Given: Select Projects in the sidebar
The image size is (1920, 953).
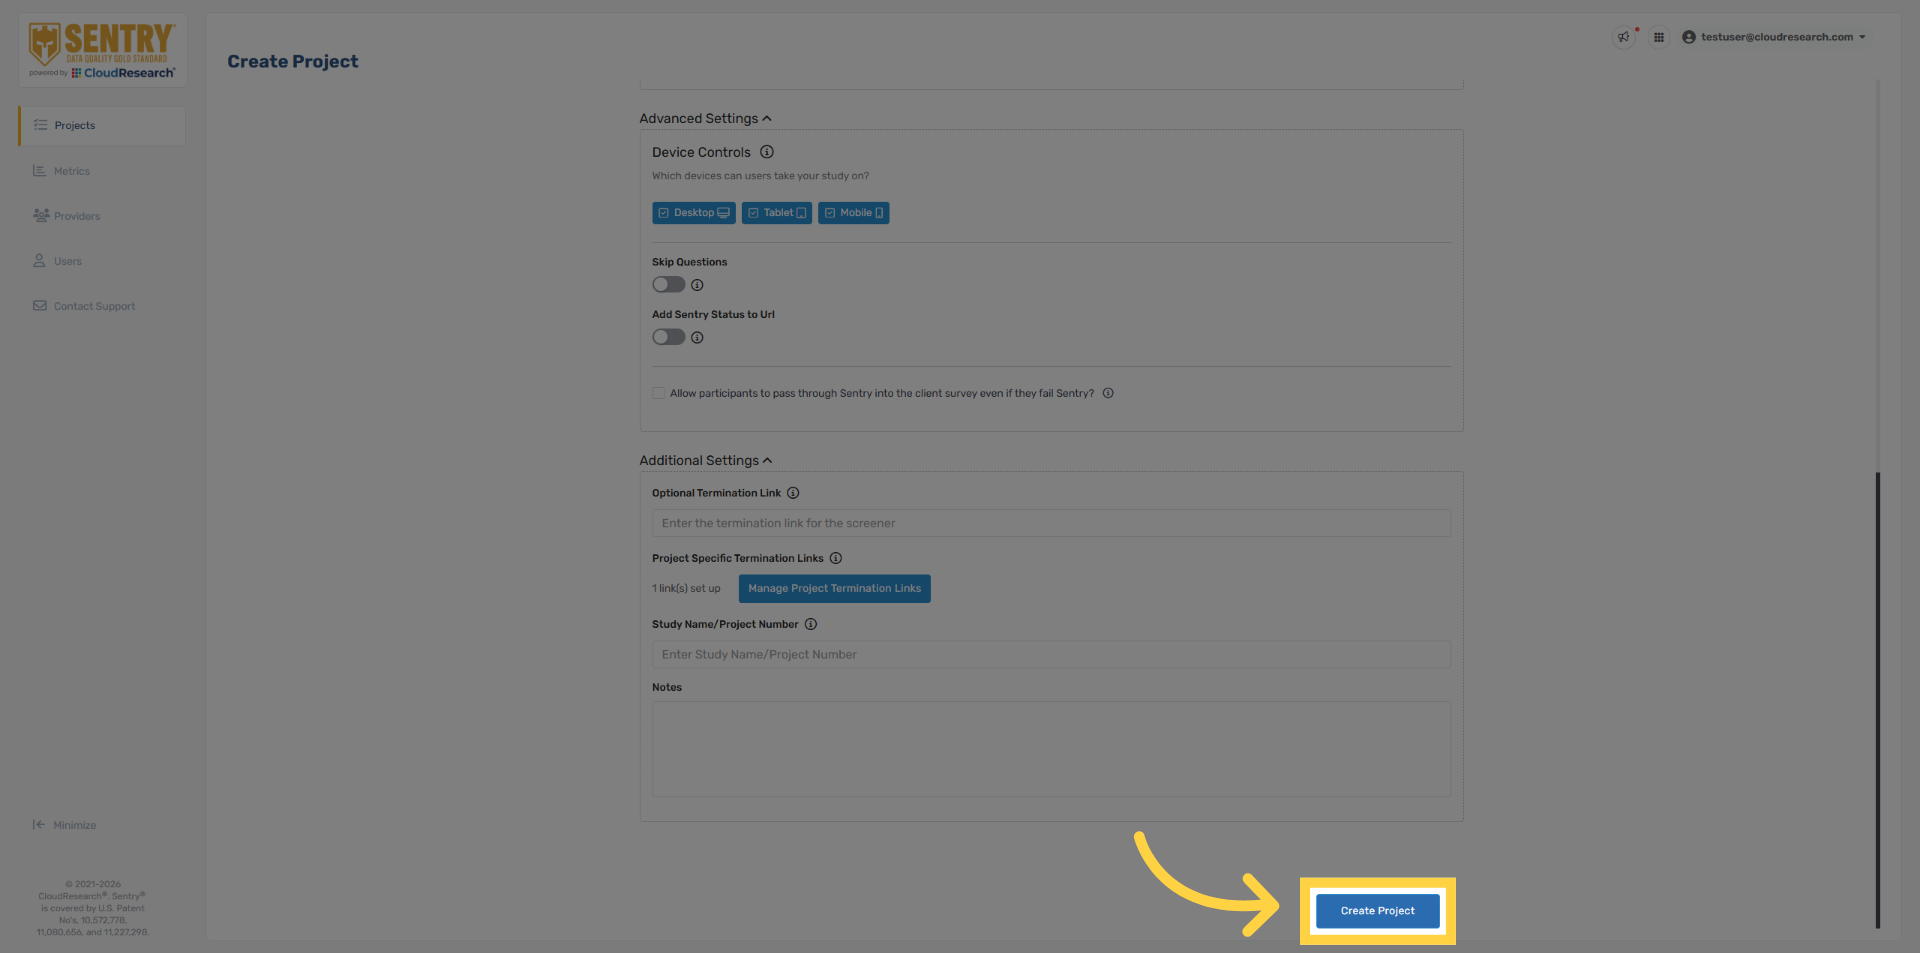Looking at the screenshot, I should click(x=74, y=125).
